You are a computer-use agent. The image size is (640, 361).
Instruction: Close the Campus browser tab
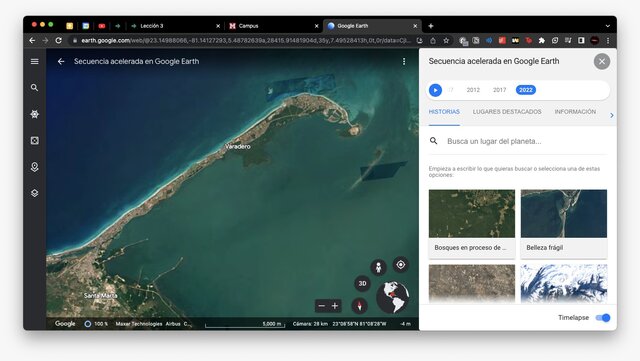point(316,26)
